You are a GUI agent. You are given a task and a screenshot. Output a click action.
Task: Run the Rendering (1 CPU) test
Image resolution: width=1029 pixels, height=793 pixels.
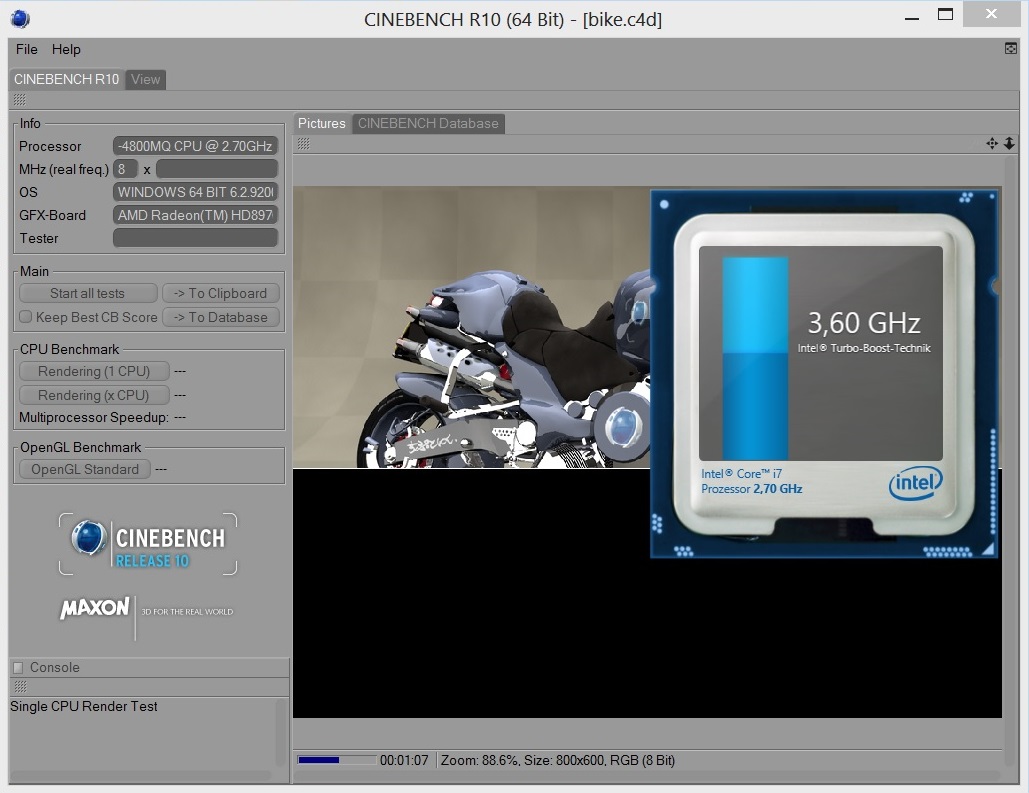point(94,372)
